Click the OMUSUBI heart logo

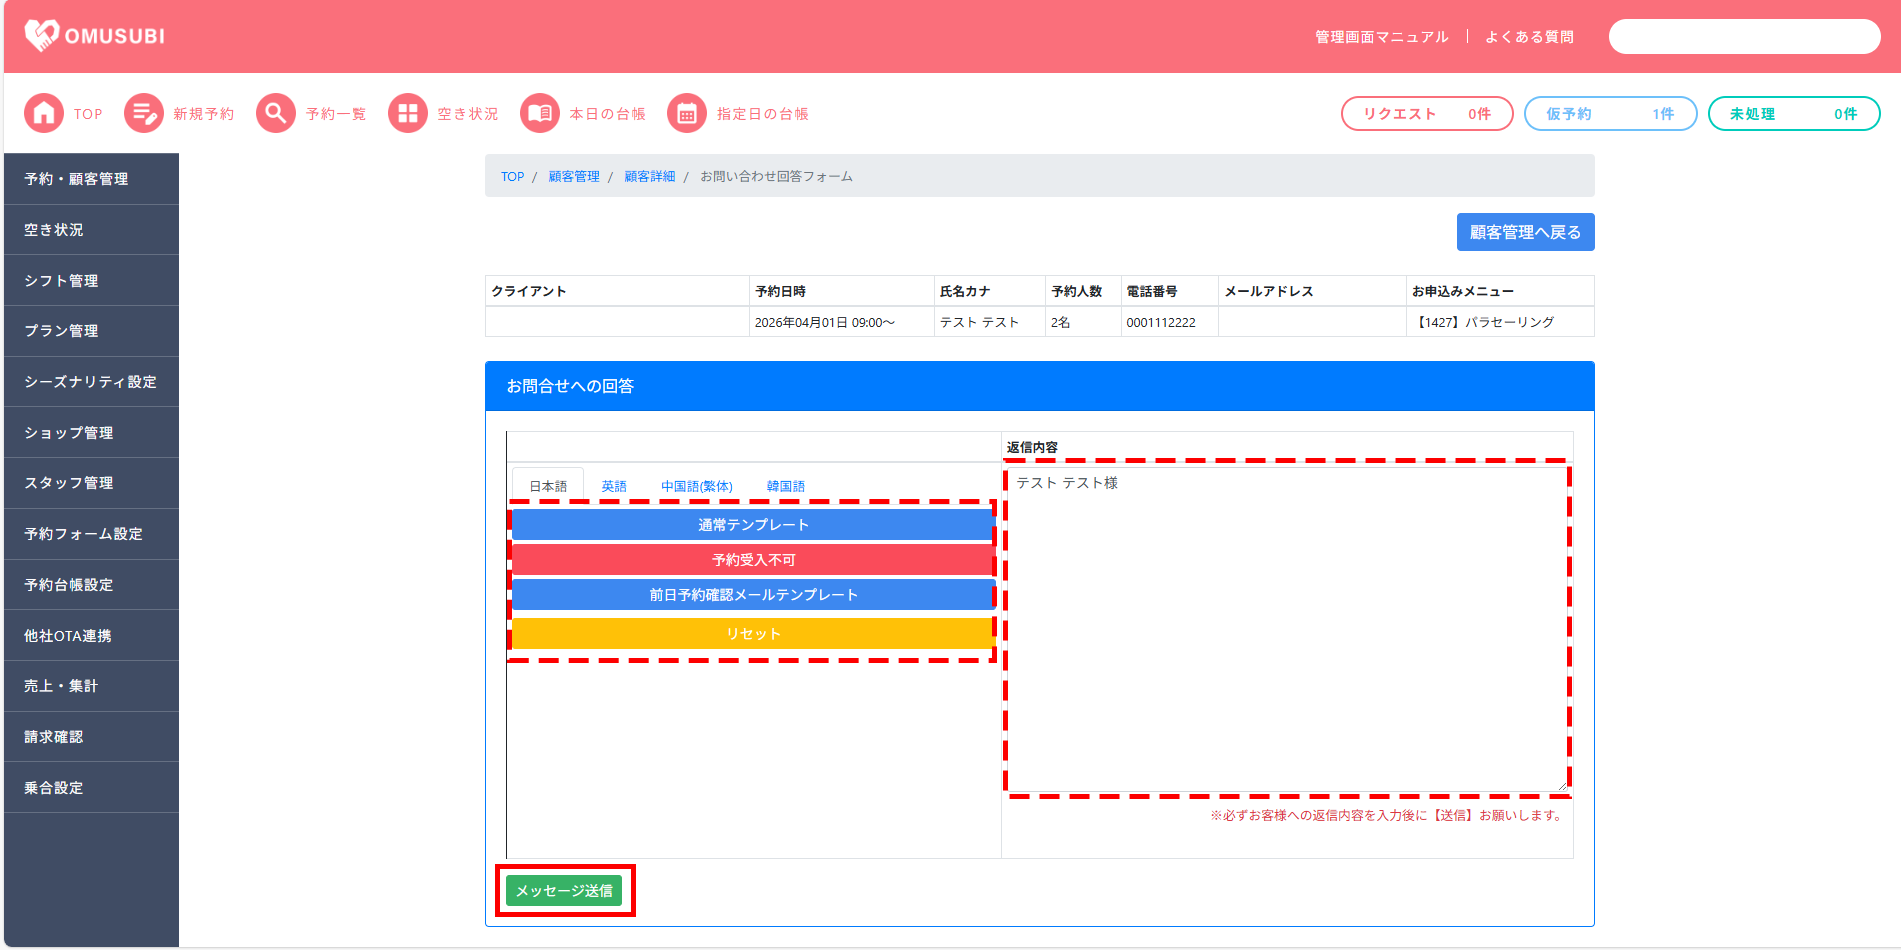[42, 36]
